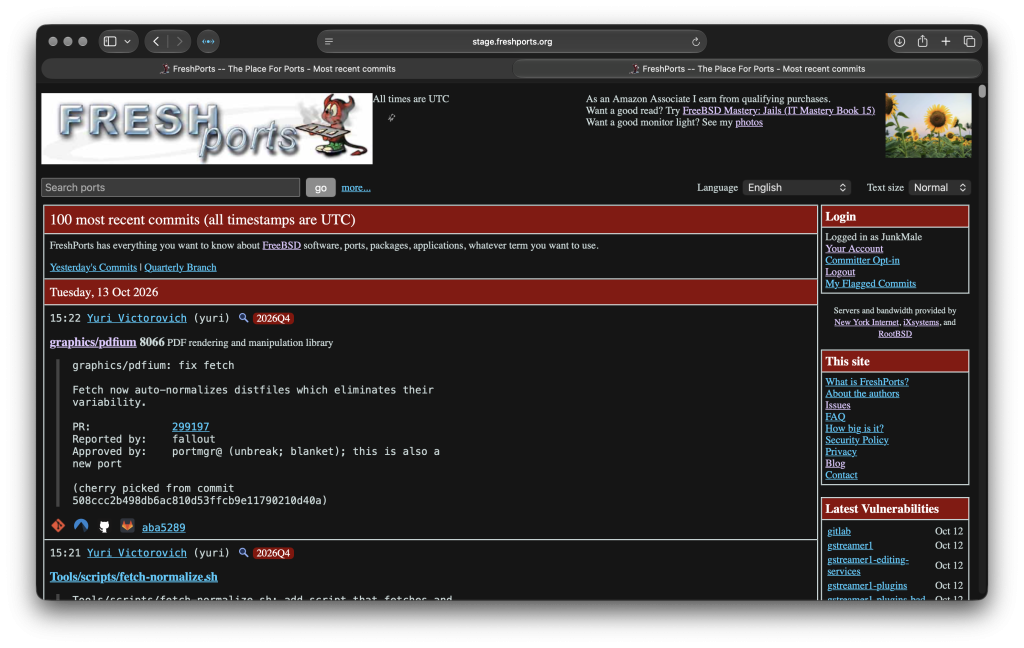
Task: Open the Text size dropdown
Action: (x=940, y=187)
